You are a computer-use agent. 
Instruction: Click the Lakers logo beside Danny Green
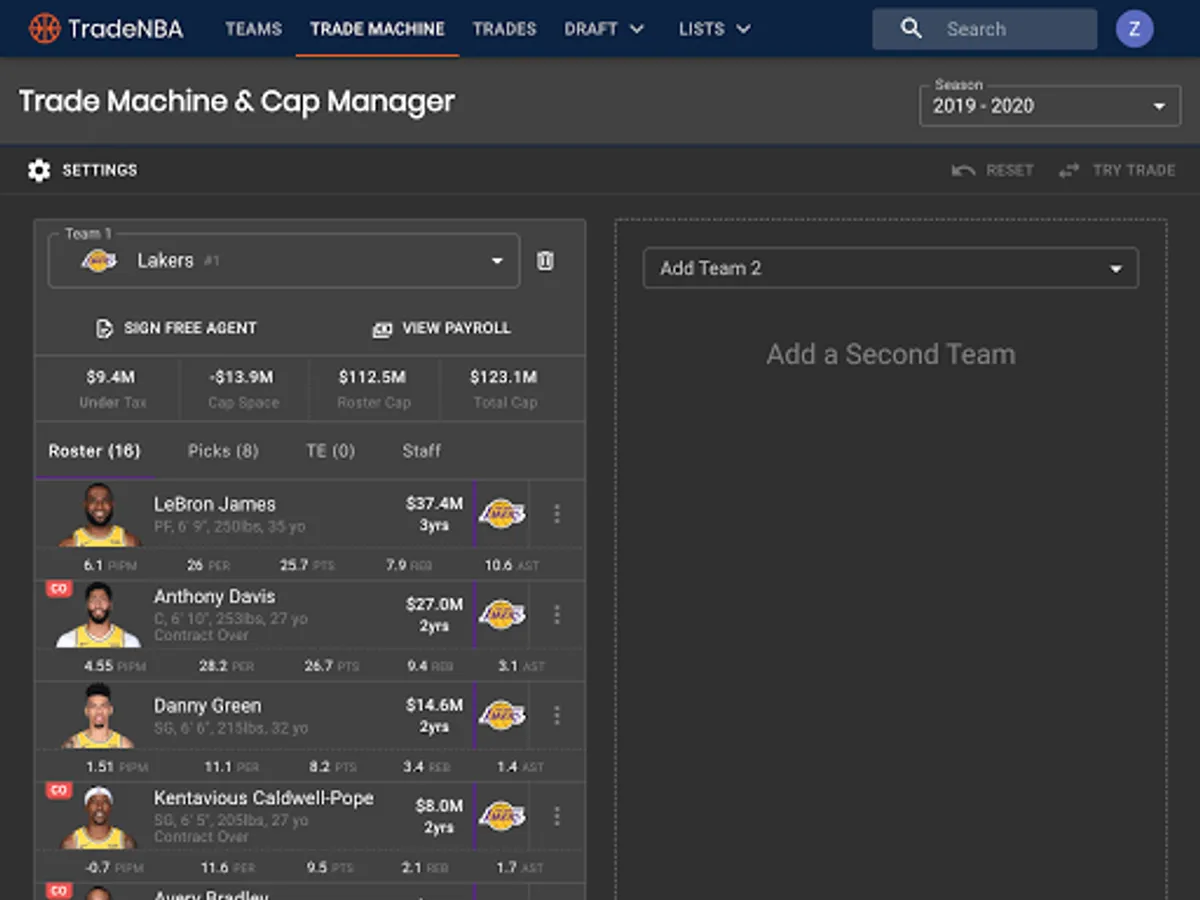[502, 715]
